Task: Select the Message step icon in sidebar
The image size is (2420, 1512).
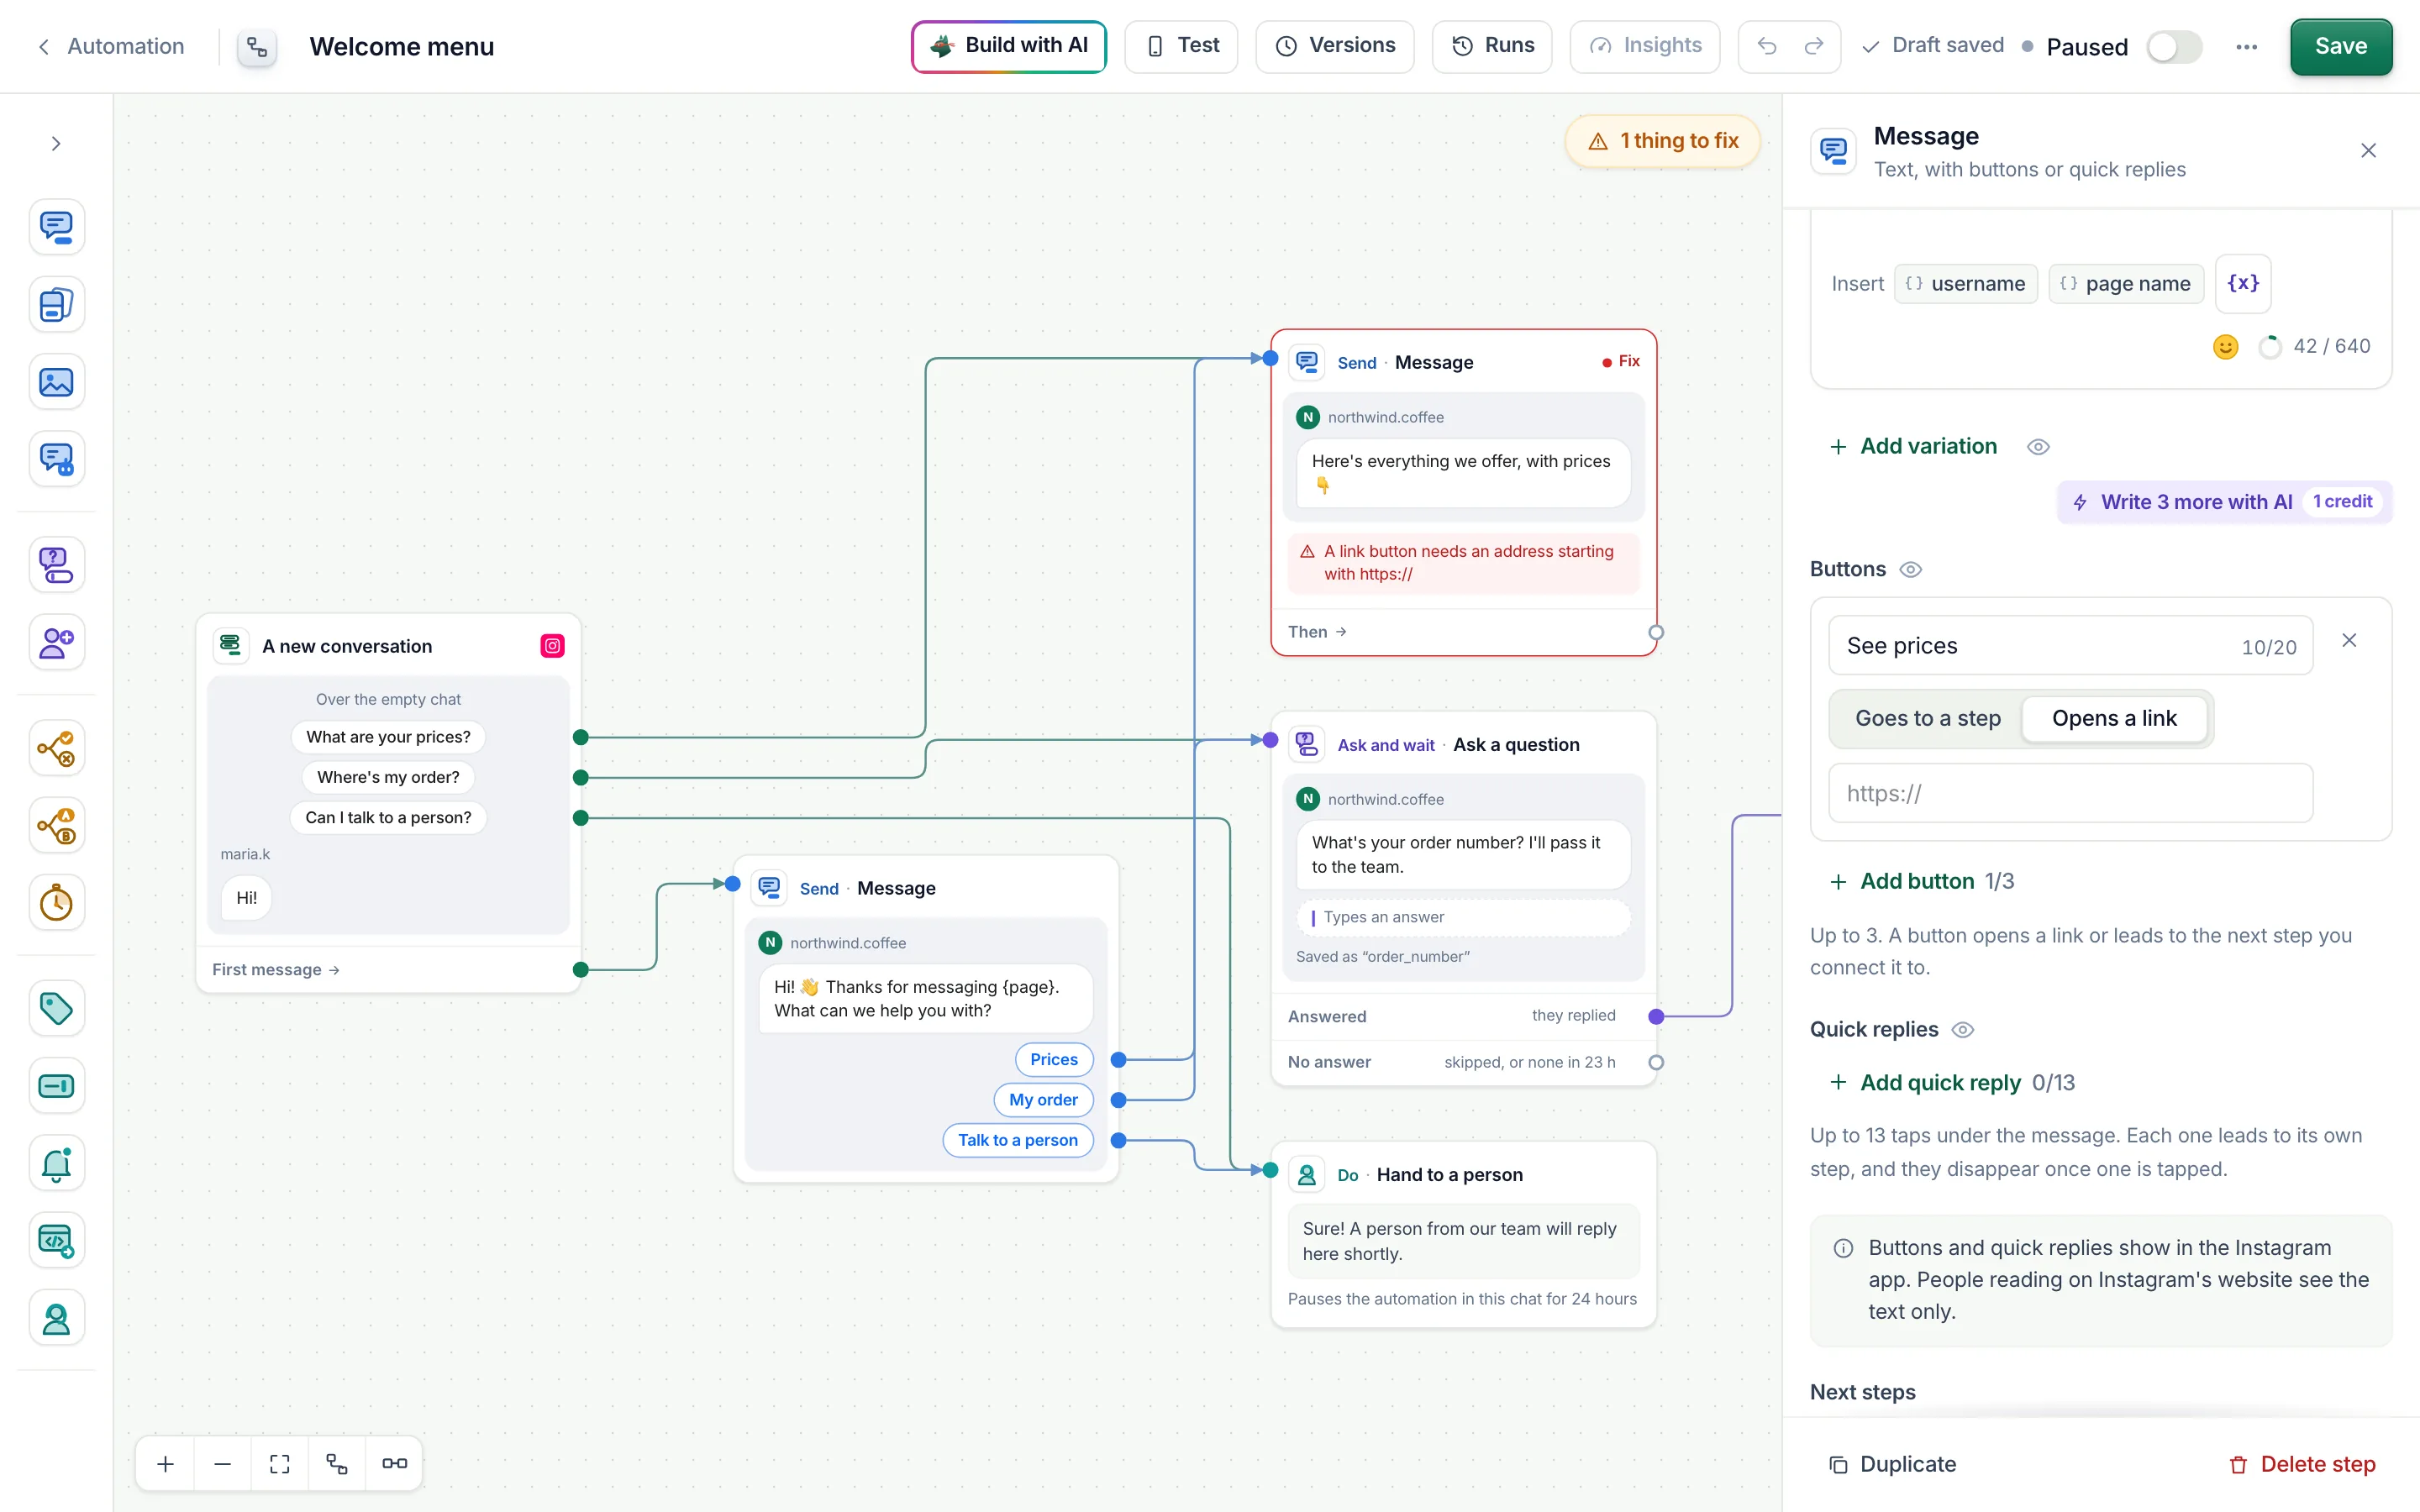Action: (56, 227)
